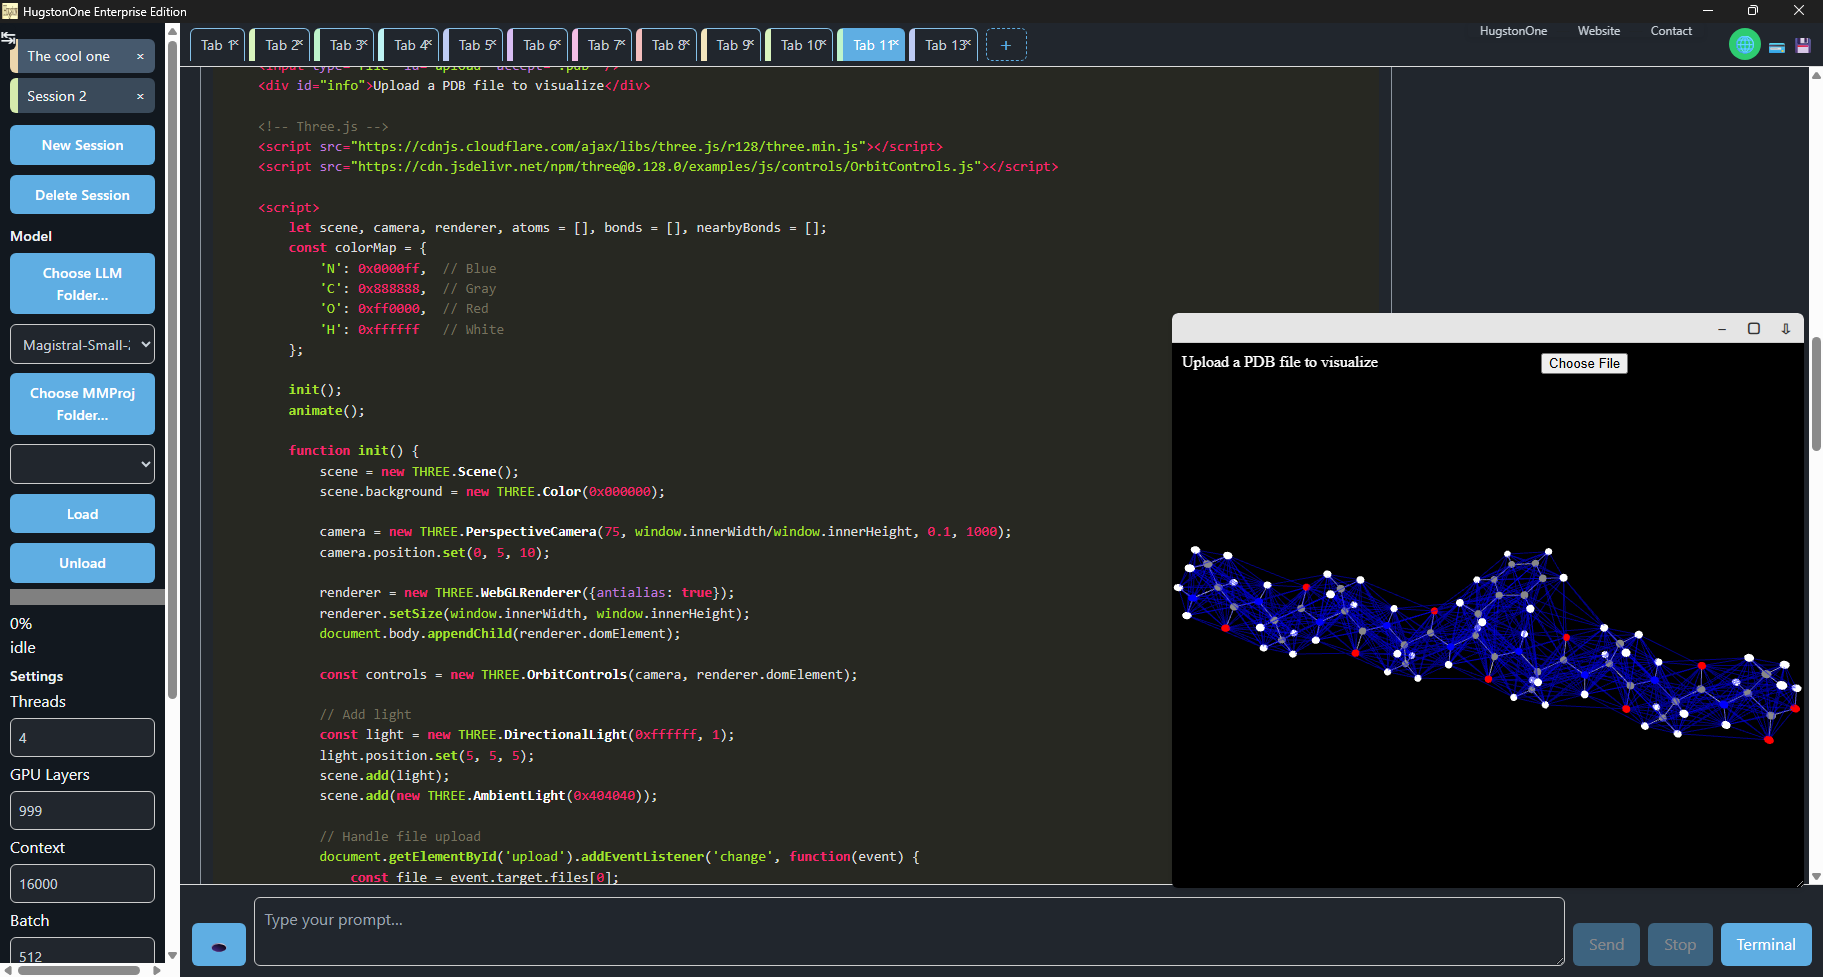
Task: Click the Load model button
Action: [82, 514]
